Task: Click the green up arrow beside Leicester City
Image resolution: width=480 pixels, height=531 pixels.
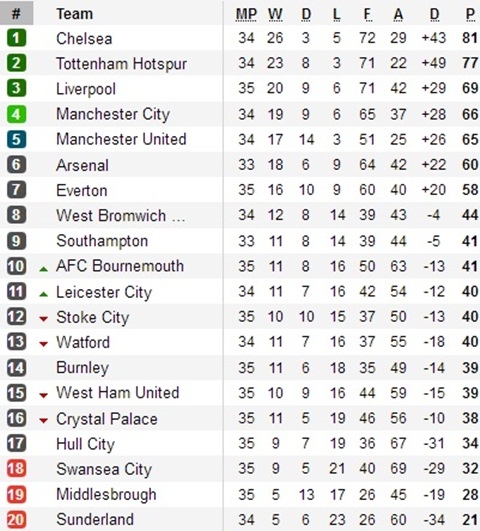Action: tap(43, 295)
